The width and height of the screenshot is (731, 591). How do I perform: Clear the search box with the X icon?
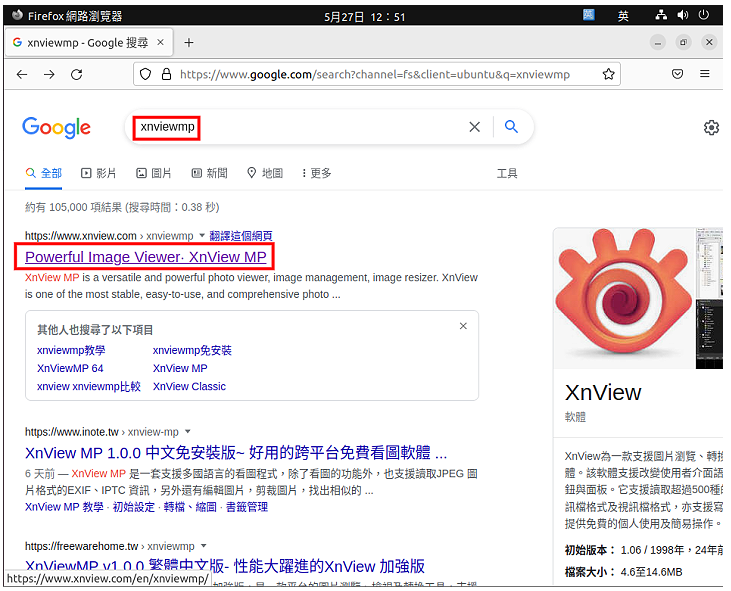pyautogui.click(x=475, y=127)
